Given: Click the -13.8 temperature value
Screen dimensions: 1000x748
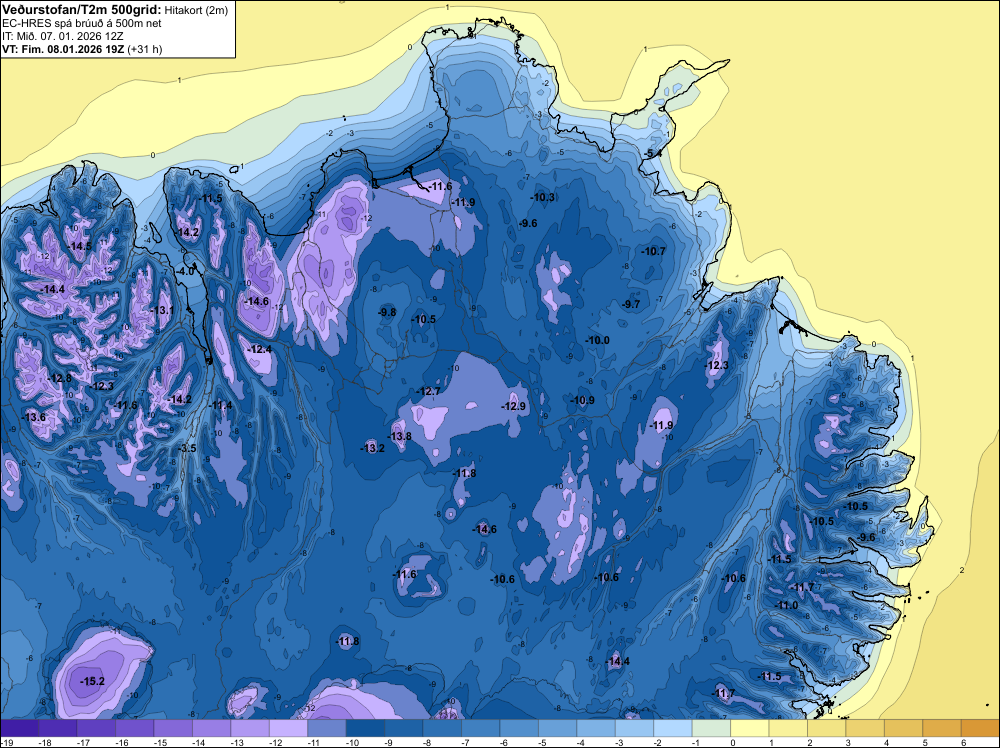Looking at the screenshot, I should [x=399, y=436].
